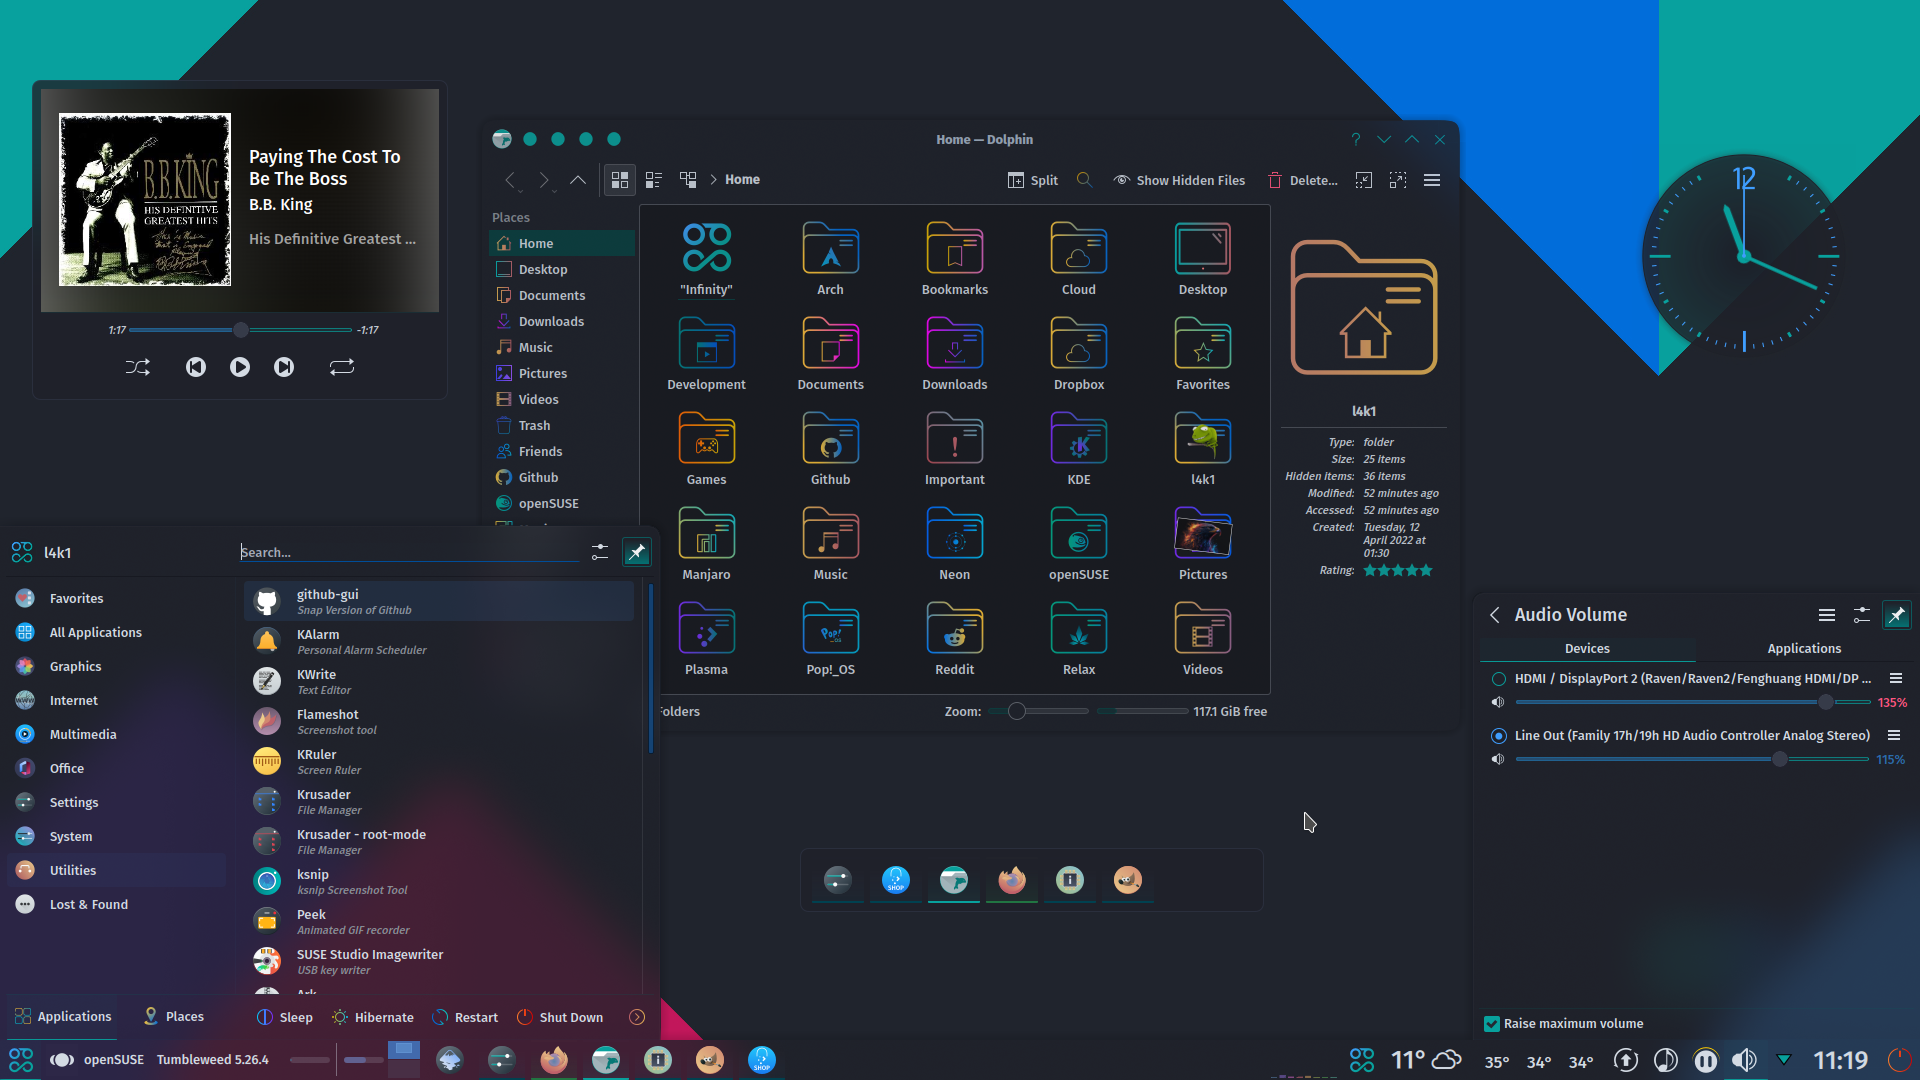Select the details view mode icon
Viewport: 1920px width, 1080px height.
(654, 180)
